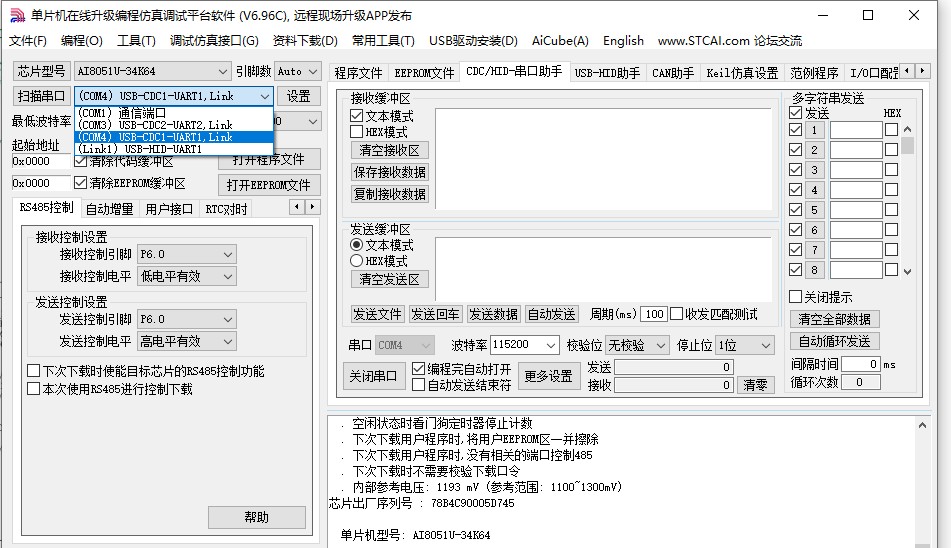Select 用户接口 tab
Viewport: 951px width, 548px height.
click(169, 209)
